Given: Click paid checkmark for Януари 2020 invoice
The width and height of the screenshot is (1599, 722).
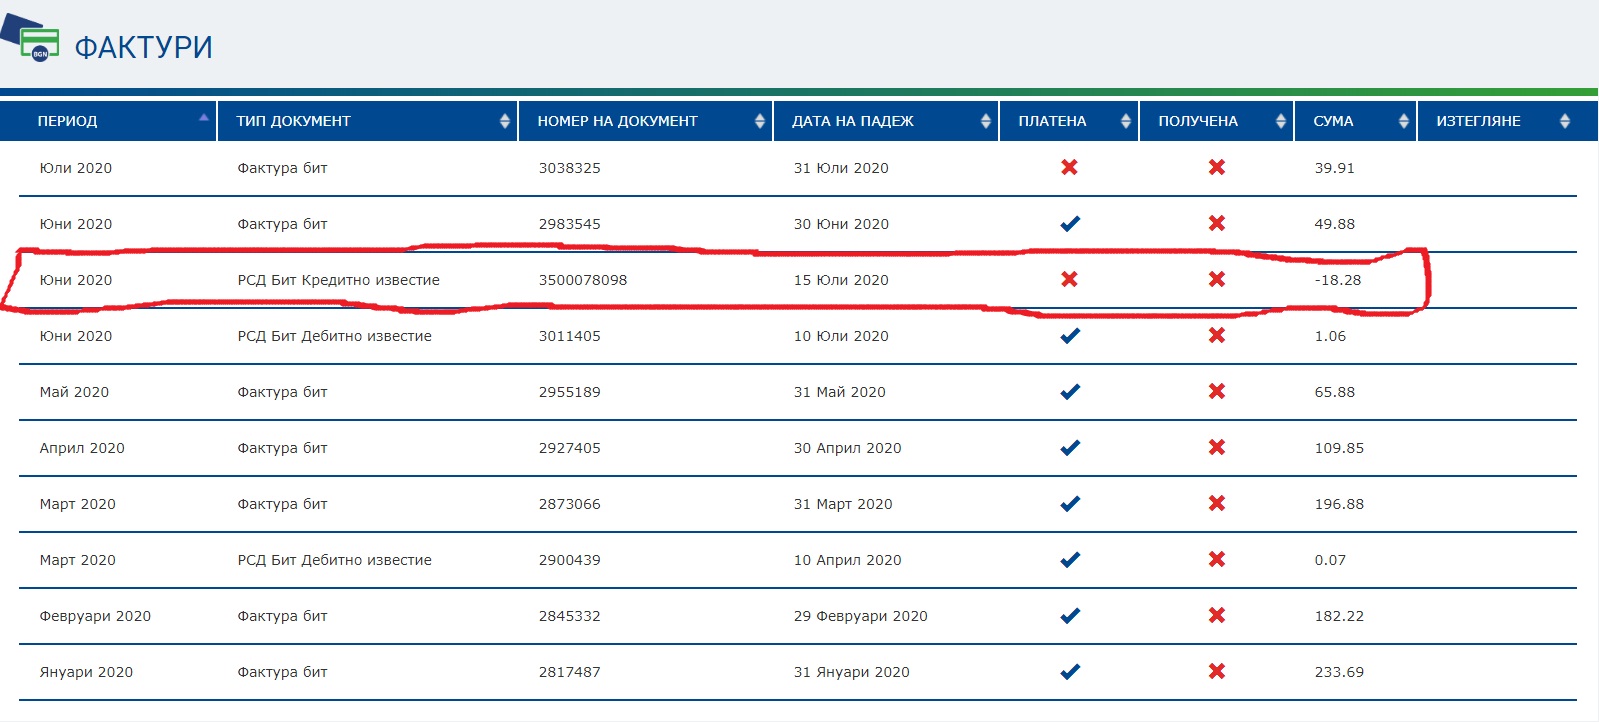Looking at the screenshot, I should click(x=1069, y=672).
